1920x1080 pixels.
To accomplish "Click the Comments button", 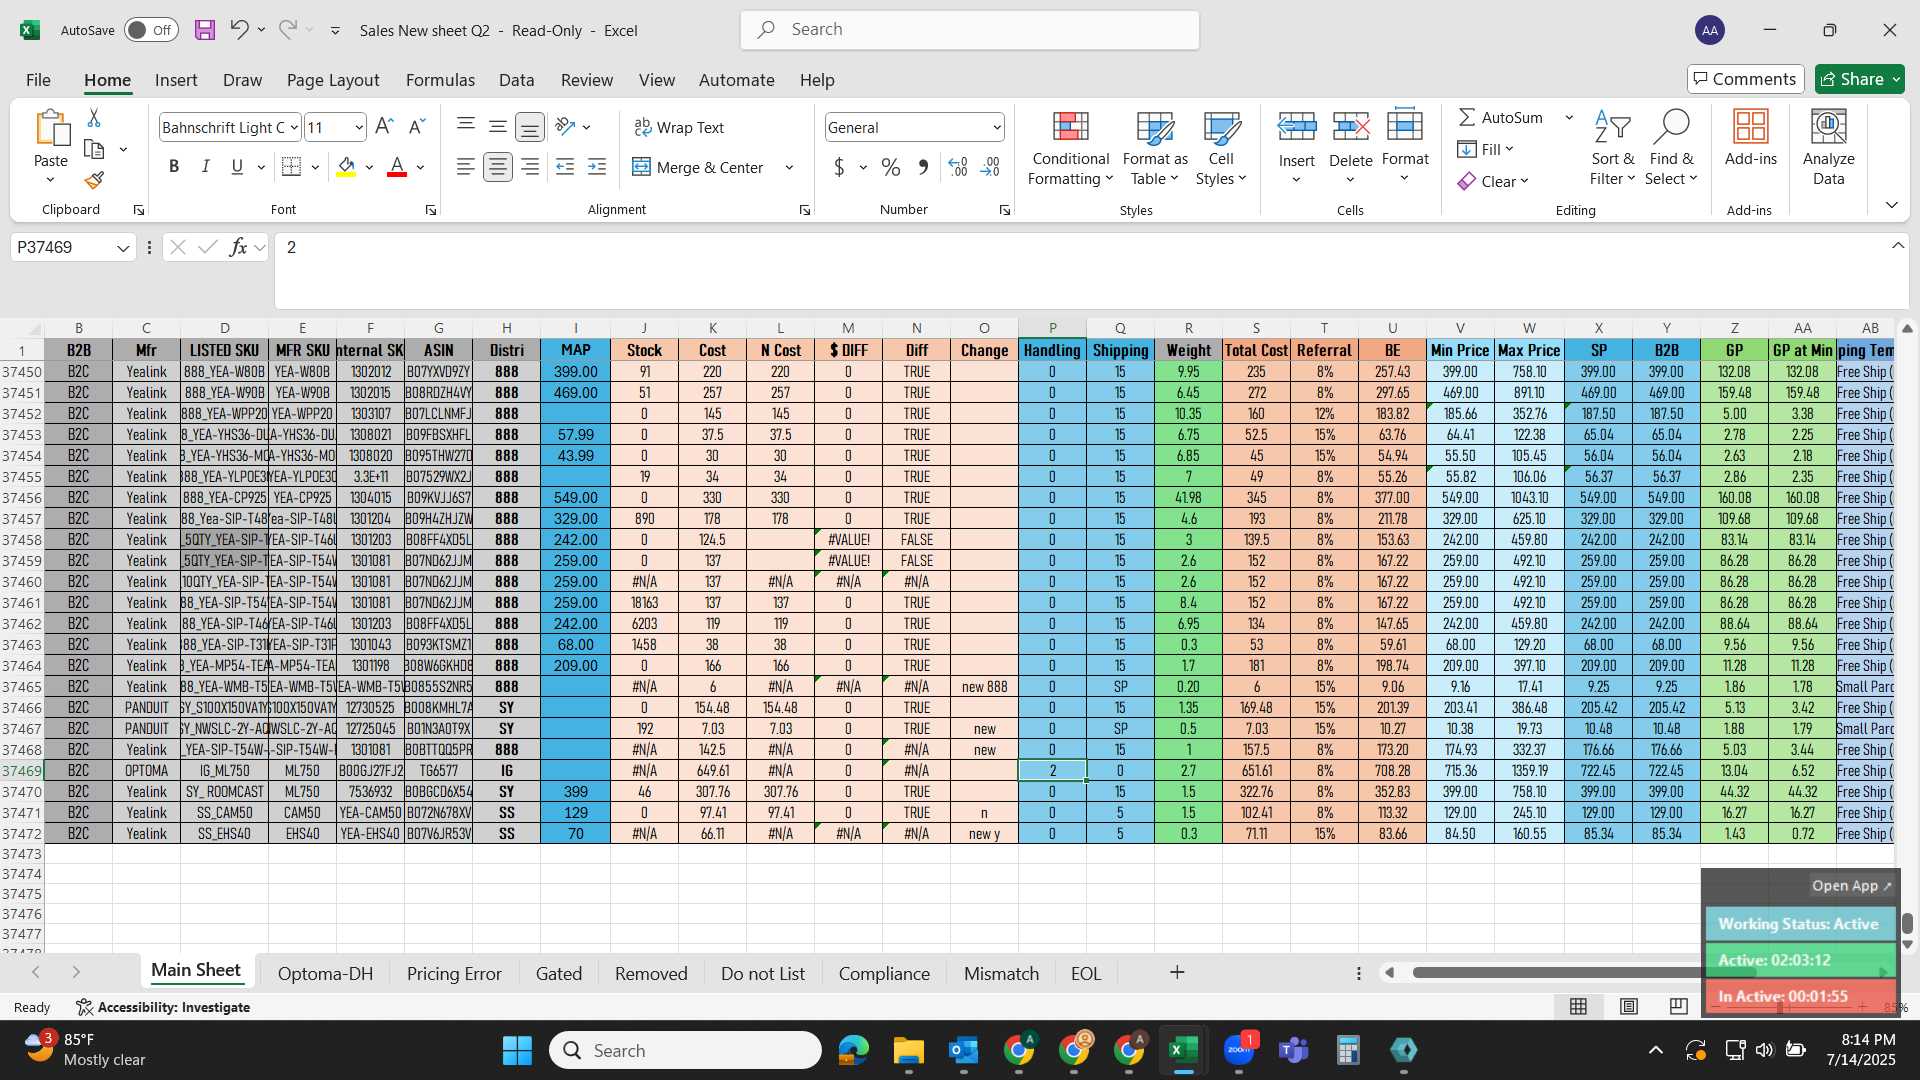I will click(1745, 79).
